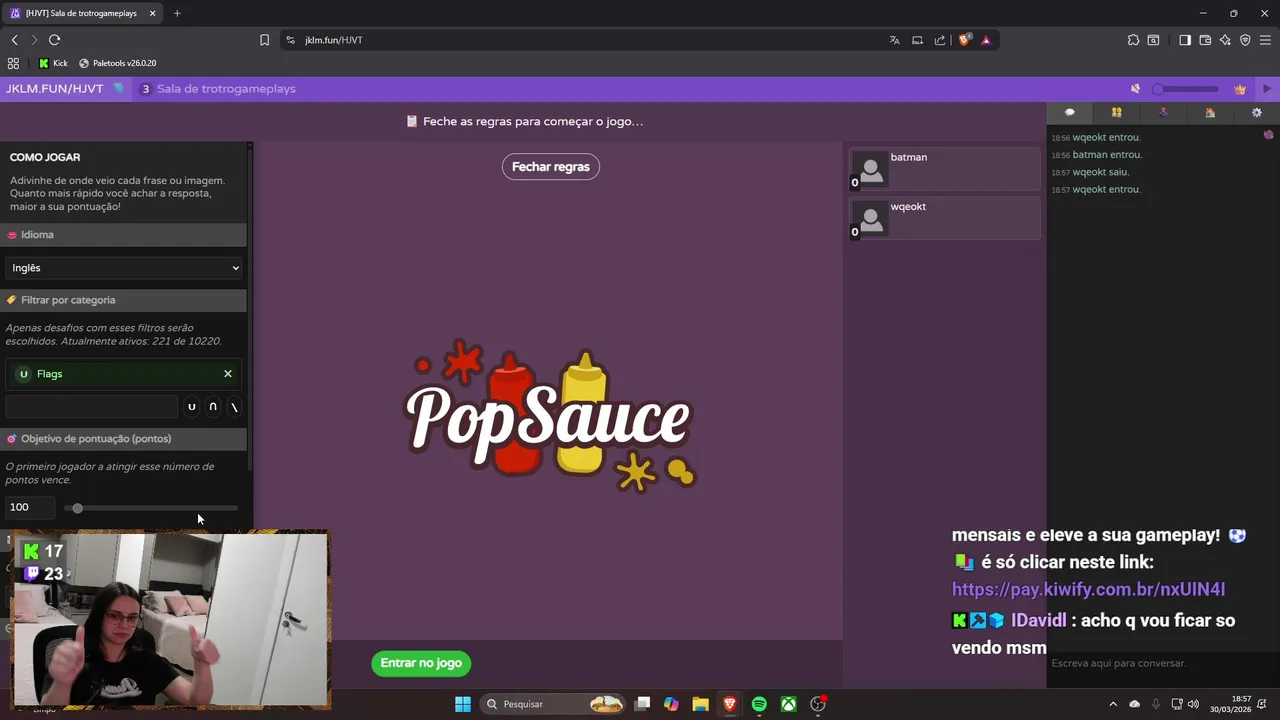Open the Windows Start menu
This screenshot has width=1280, height=720.
tap(463, 704)
